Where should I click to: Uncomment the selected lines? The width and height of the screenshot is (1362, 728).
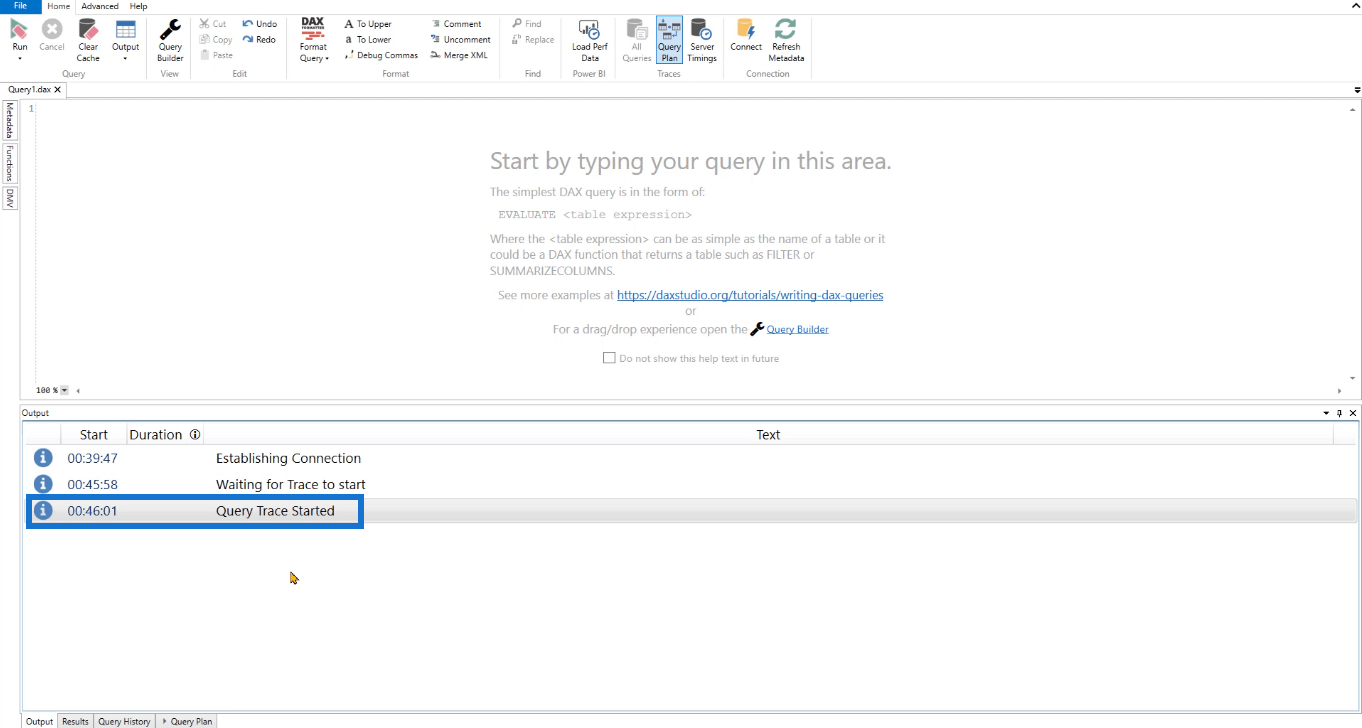point(460,40)
